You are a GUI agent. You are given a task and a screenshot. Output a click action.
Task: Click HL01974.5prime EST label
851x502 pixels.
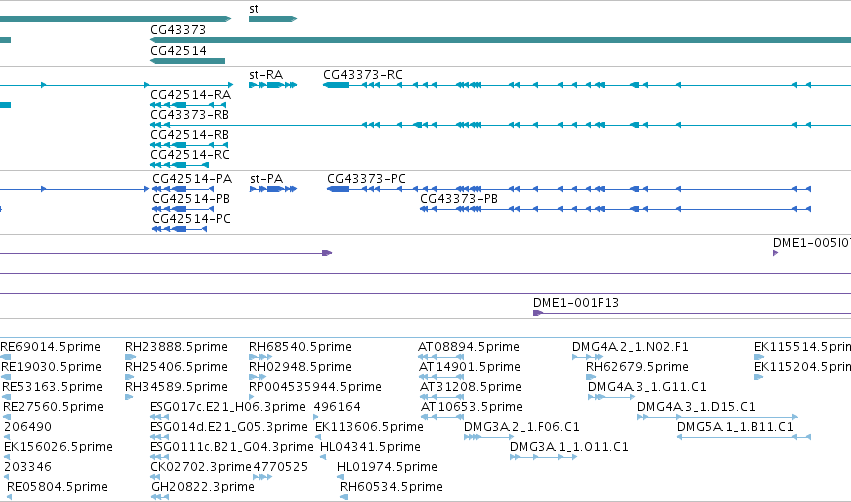(x=388, y=467)
